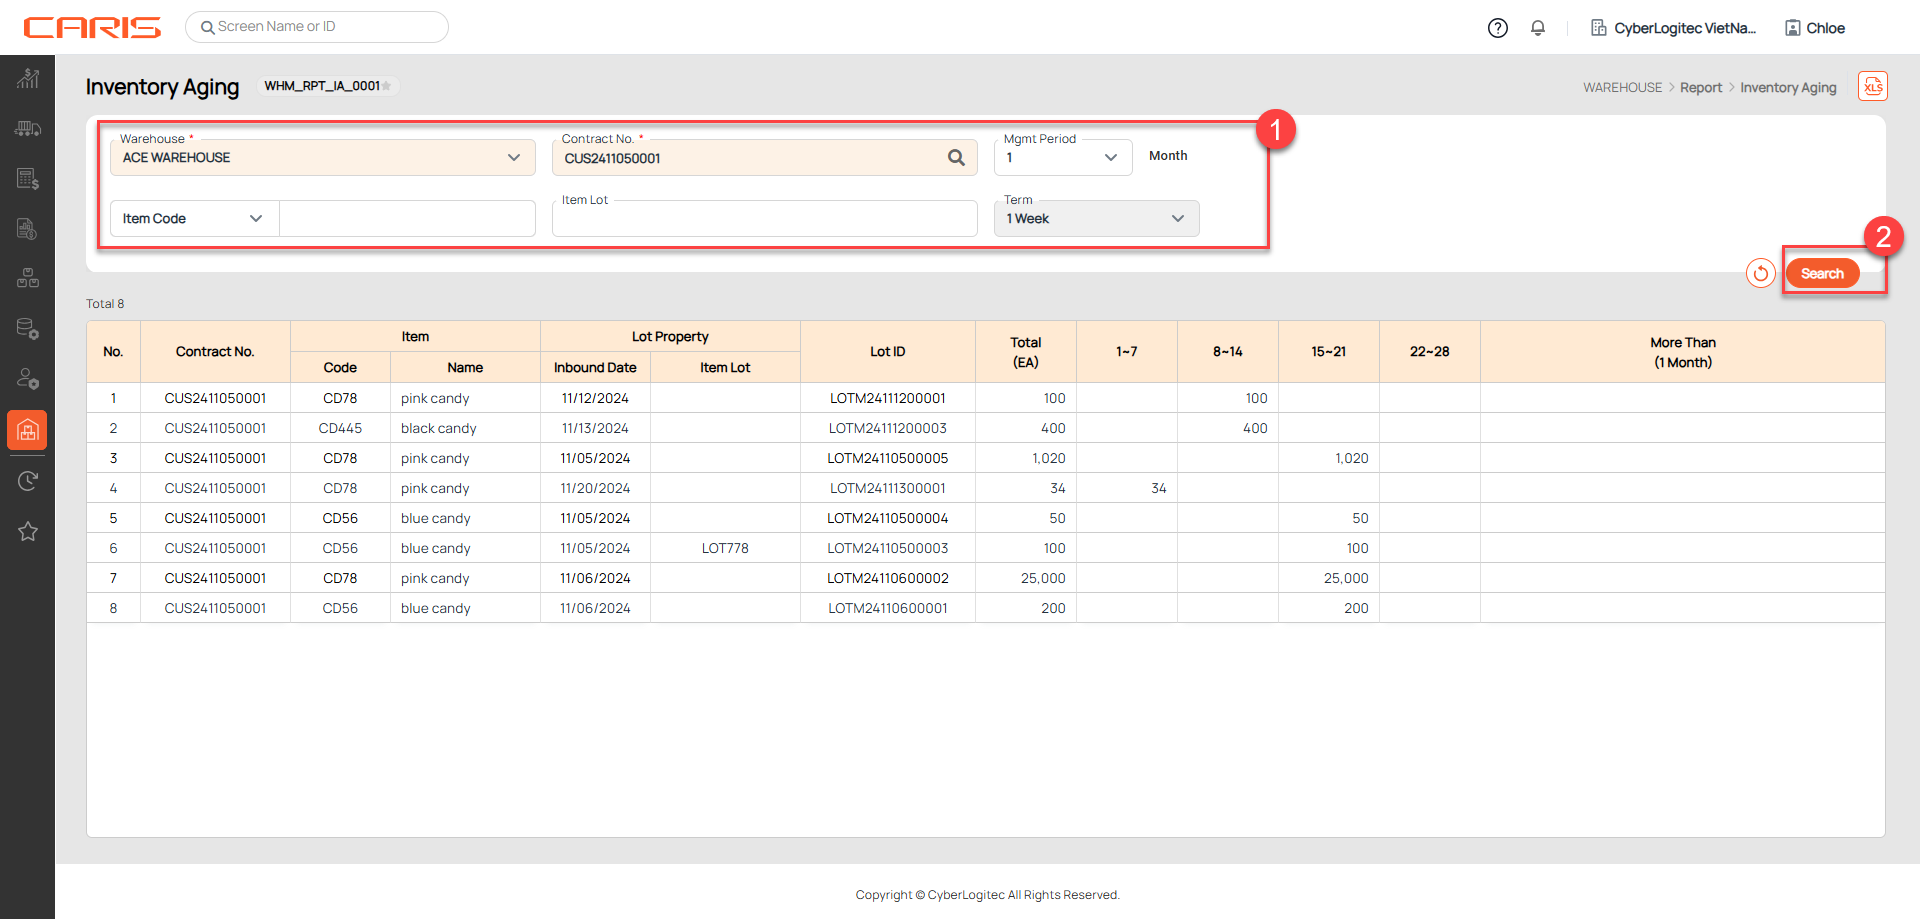The image size is (1920, 919).
Task: Sort by Contract No. column header
Action: click(x=215, y=352)
